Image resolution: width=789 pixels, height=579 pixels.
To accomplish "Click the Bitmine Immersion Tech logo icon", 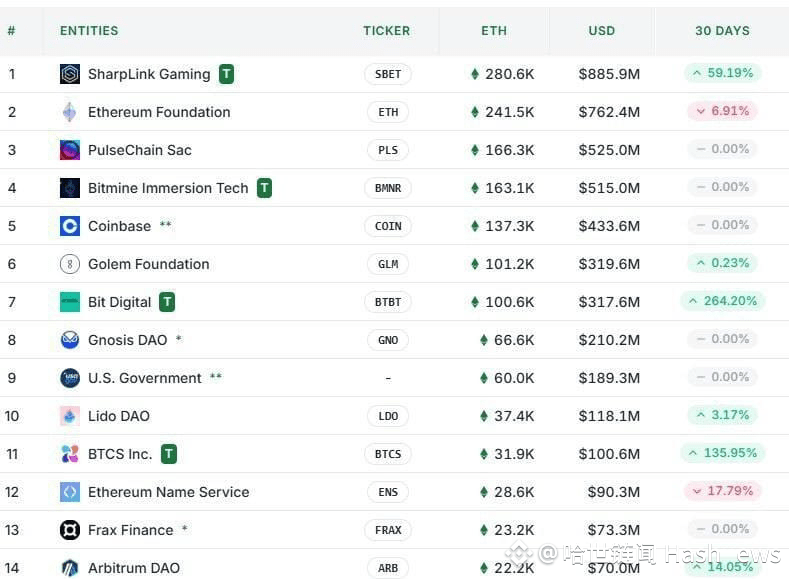I will [69, 188].
